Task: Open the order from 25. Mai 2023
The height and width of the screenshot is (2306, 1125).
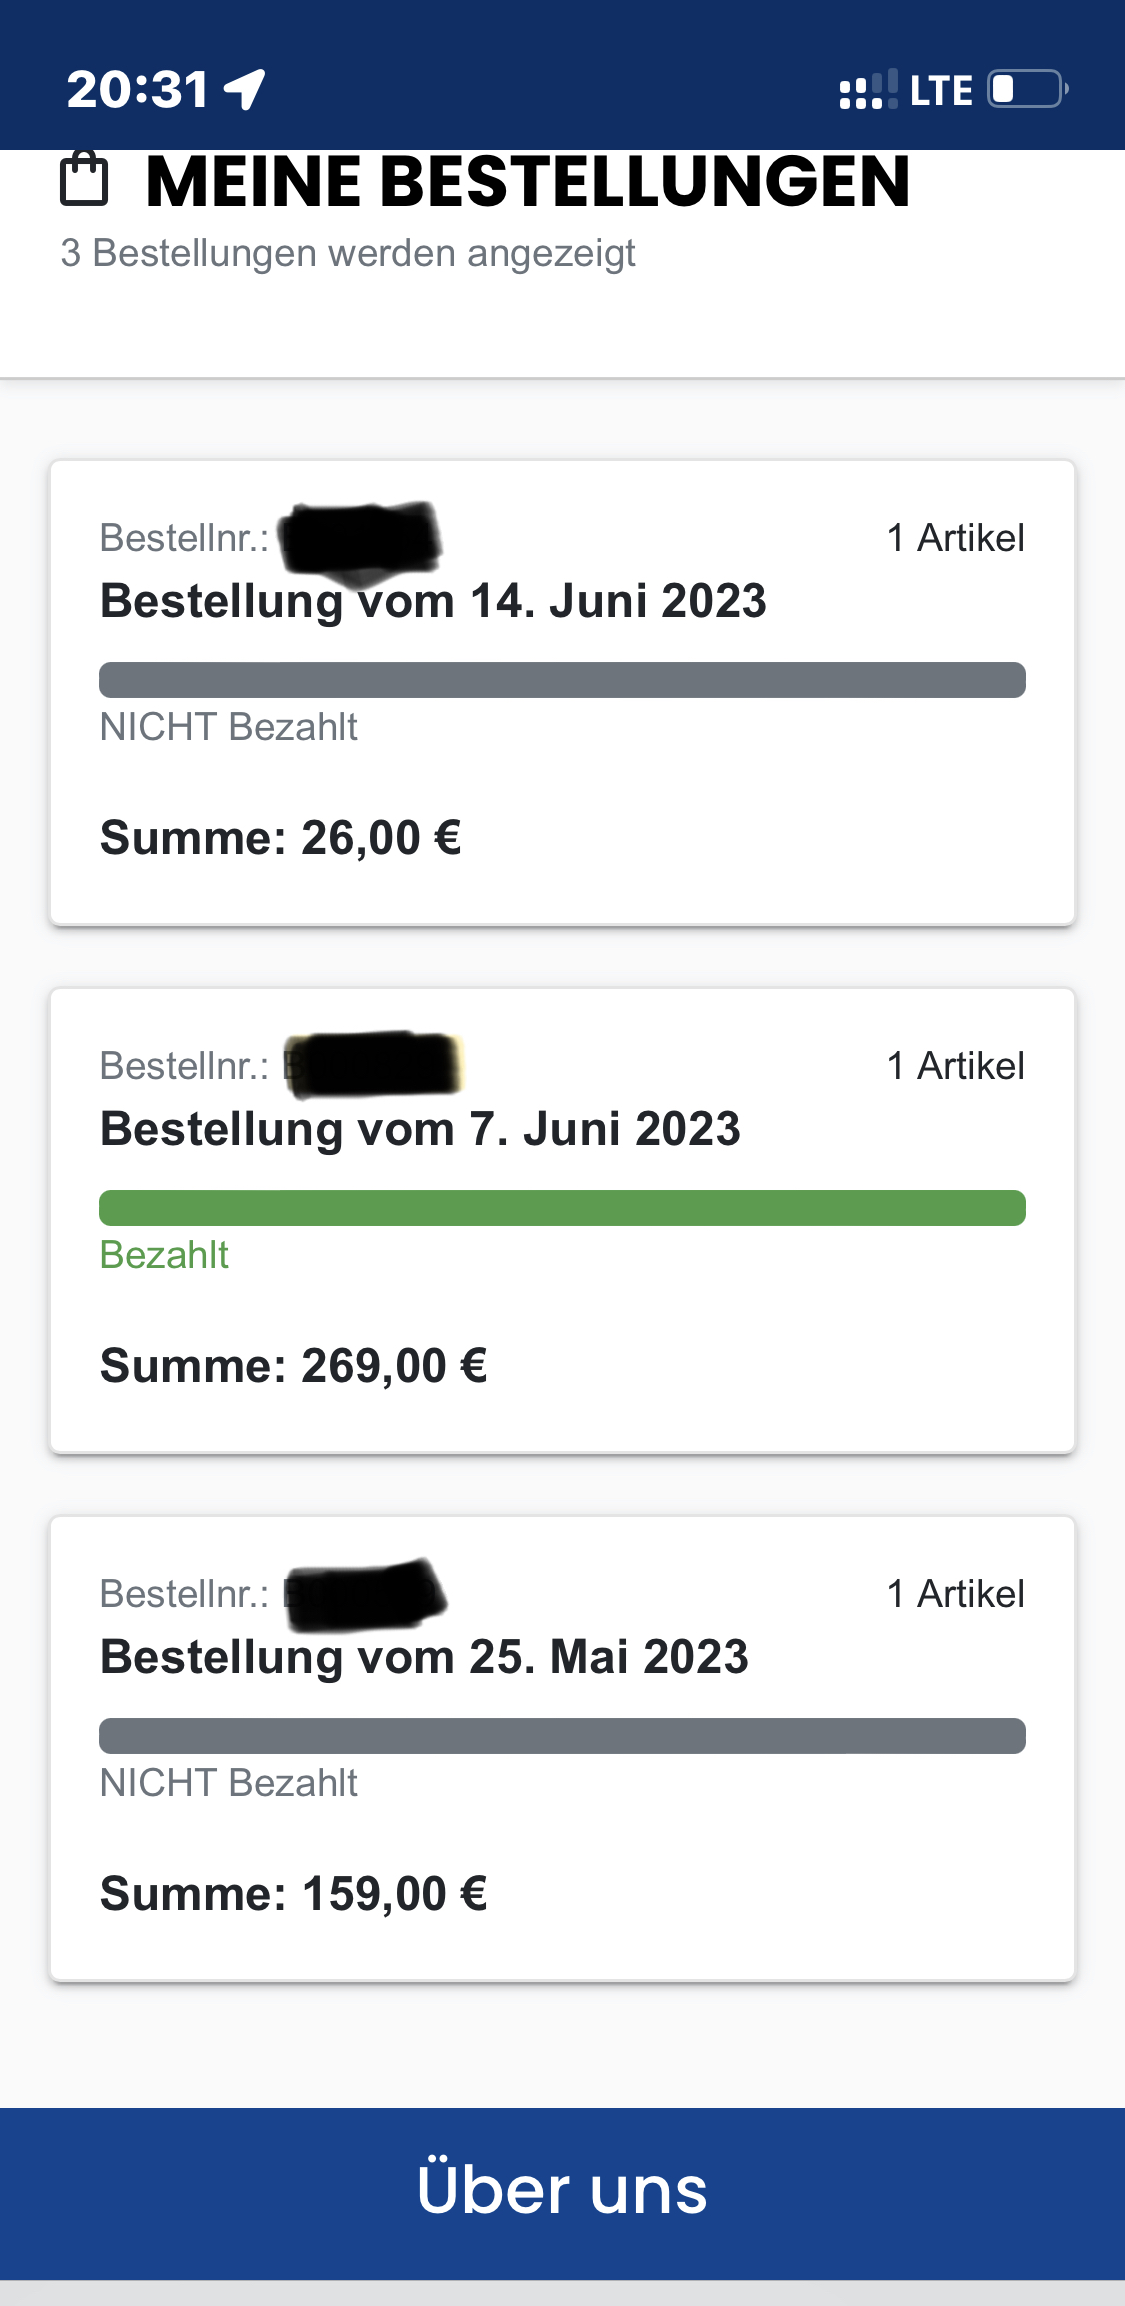Action: 424,1657
